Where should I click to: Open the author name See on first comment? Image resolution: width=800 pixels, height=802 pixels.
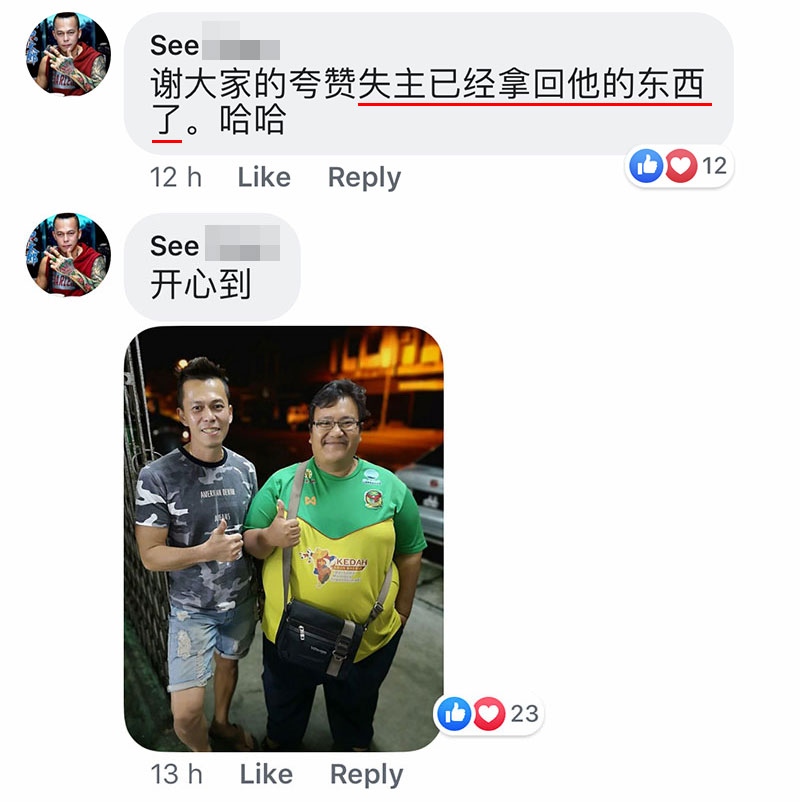[174, 46]
